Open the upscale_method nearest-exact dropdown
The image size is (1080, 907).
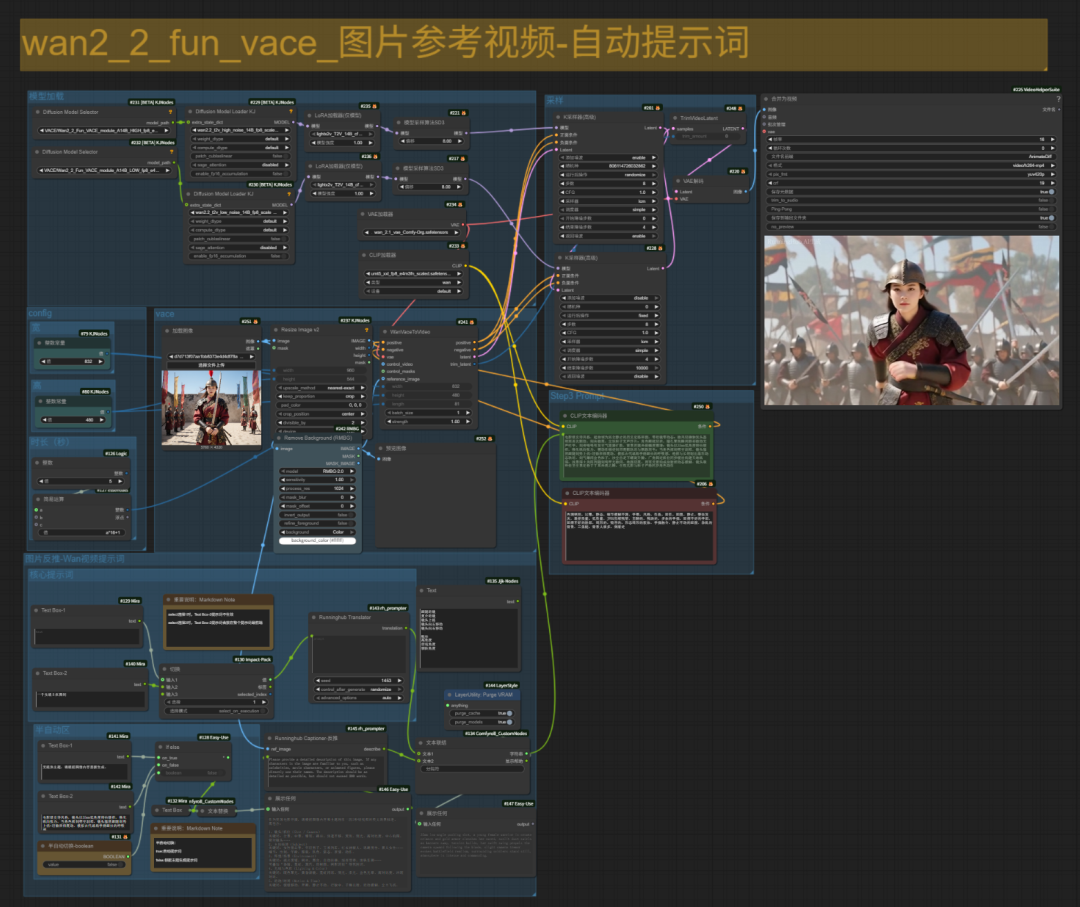(x=321, y=388)
